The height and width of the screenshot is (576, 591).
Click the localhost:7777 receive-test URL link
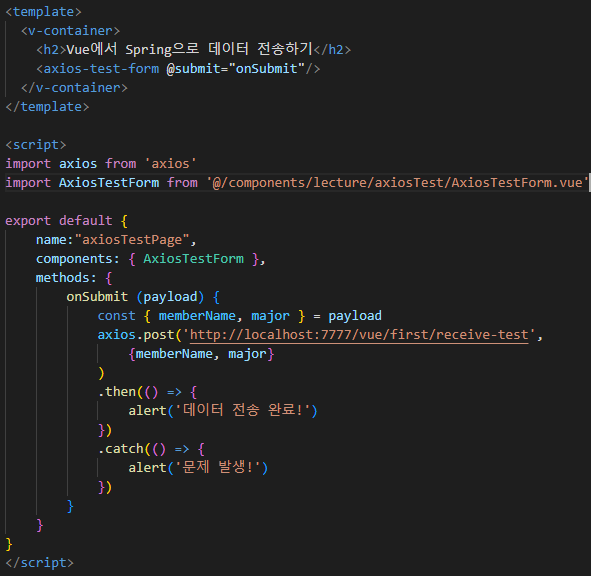click(359, 335)
